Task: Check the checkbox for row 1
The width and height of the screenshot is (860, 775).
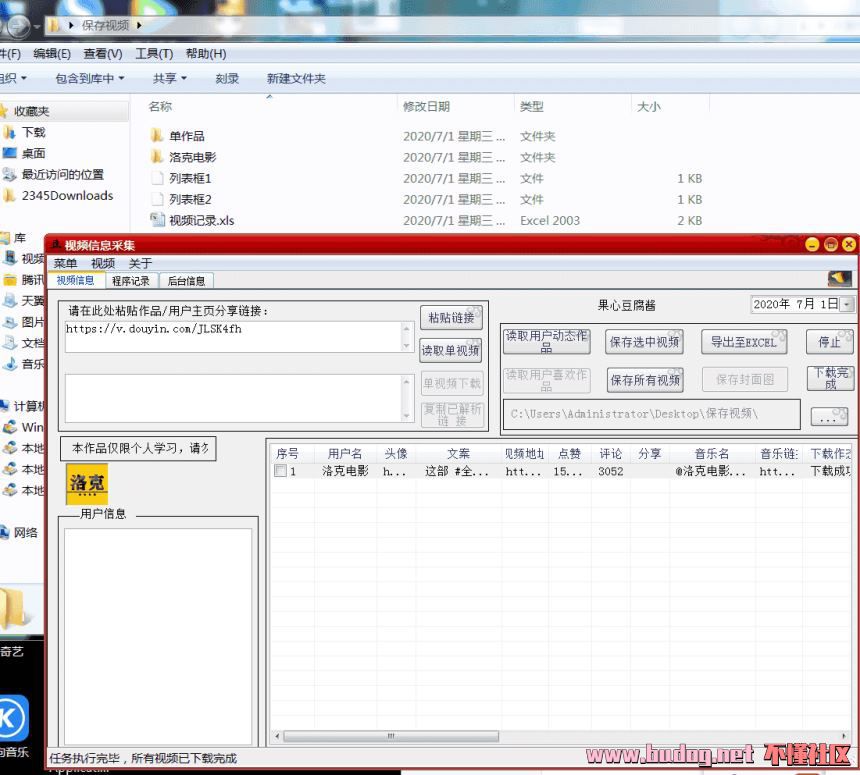Action: tap(281, 471)
